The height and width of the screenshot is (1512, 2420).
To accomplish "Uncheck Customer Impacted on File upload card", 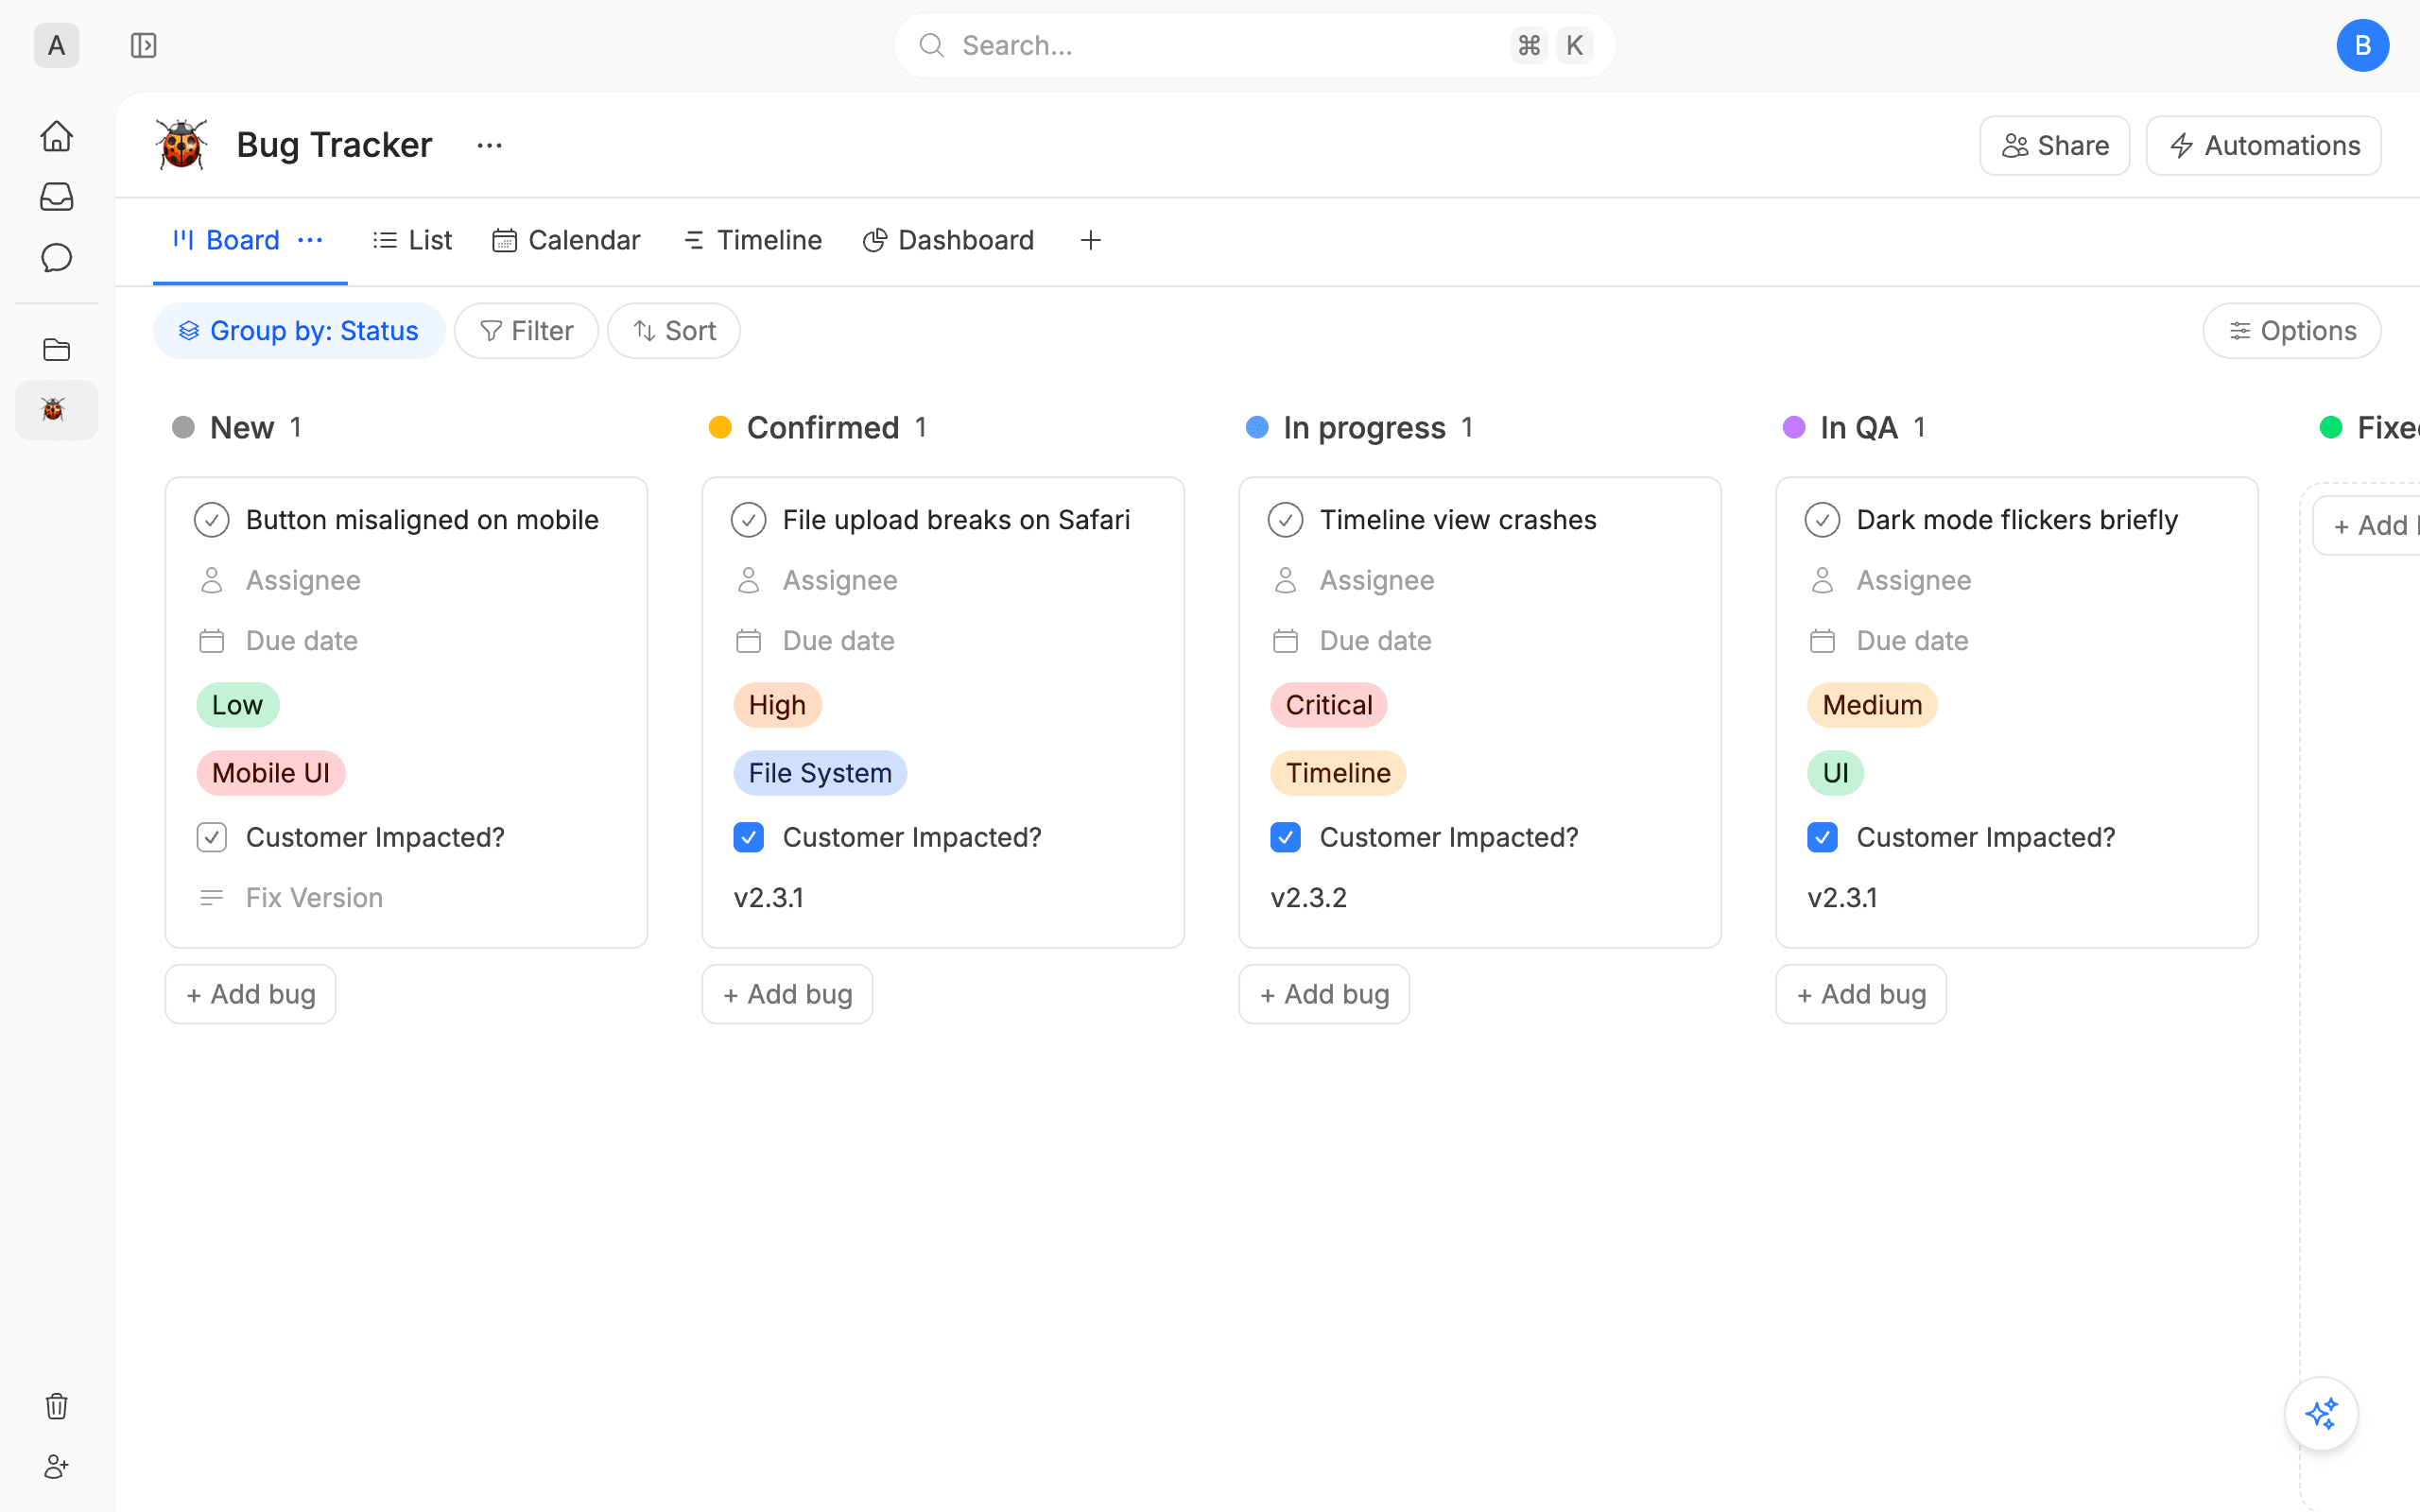I will 749,837.
